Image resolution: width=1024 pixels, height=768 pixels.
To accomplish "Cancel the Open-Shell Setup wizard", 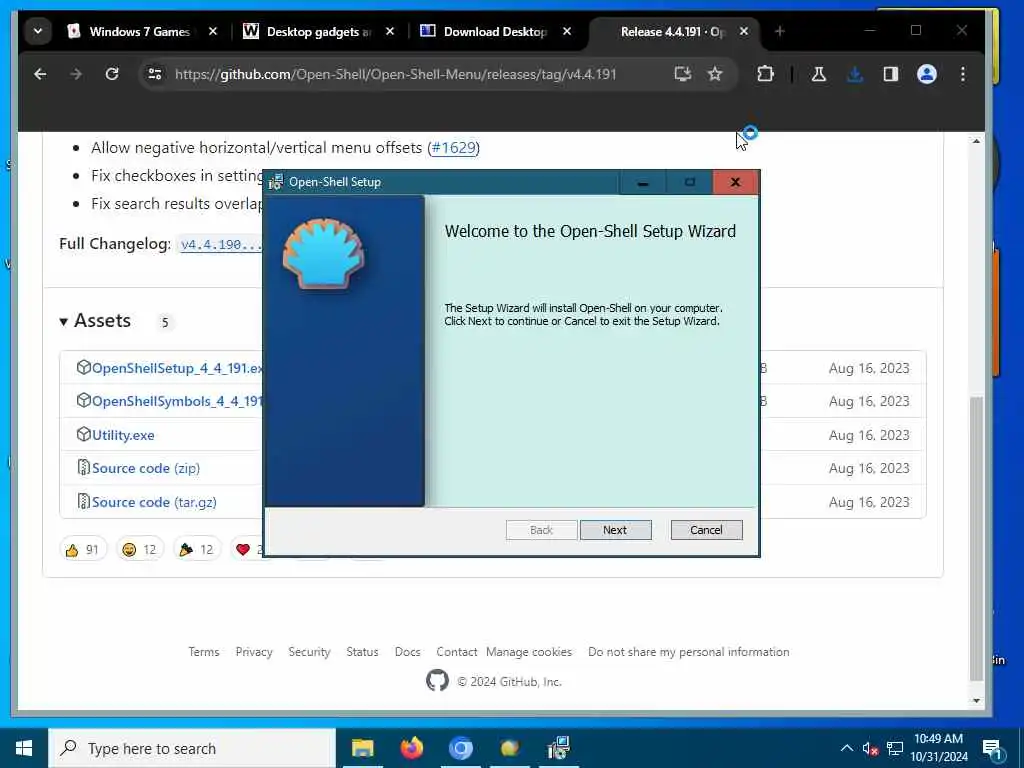I will [x=706, y=530].
